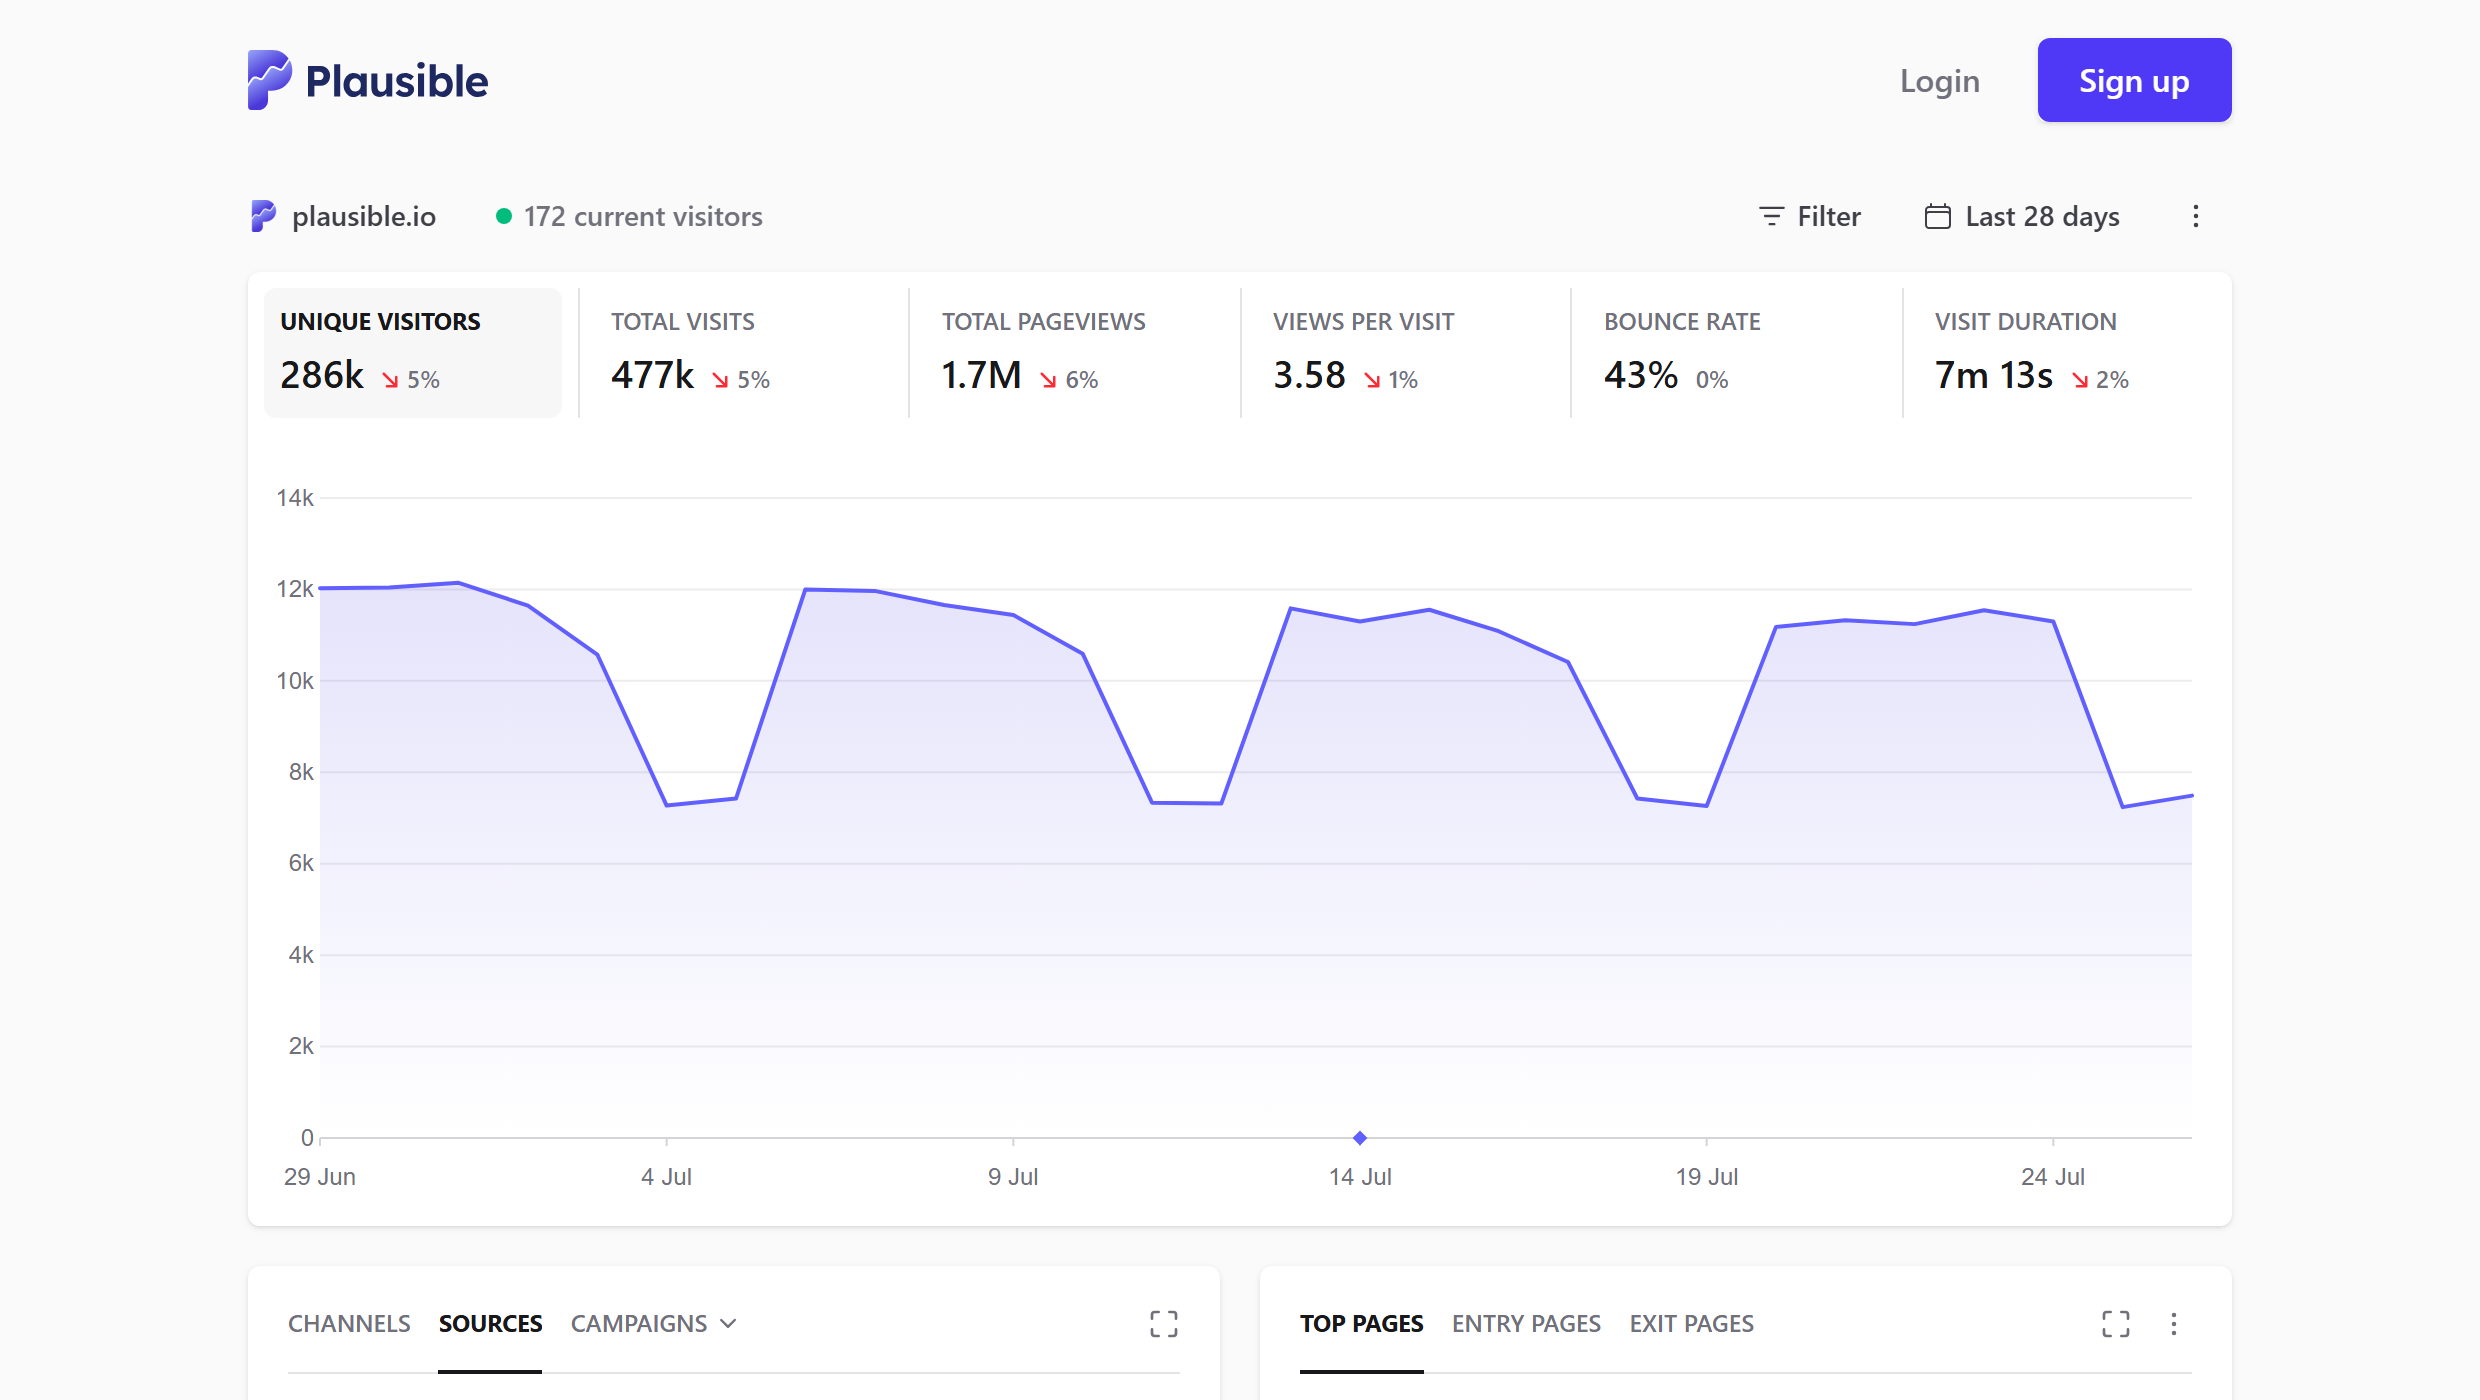The image size is (2480, 1400).
Task: Open the dashboard three-dot options menu
Action: (2196, 216)
